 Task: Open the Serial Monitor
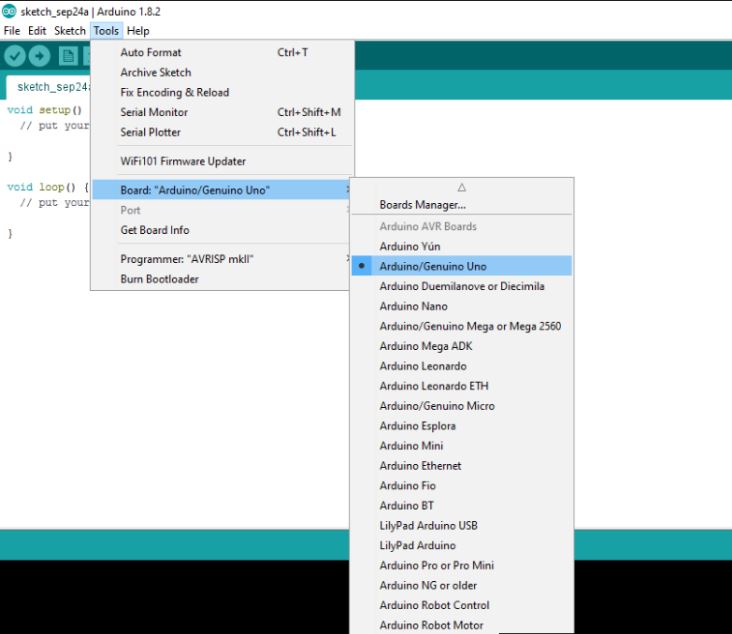coord(222,113)
